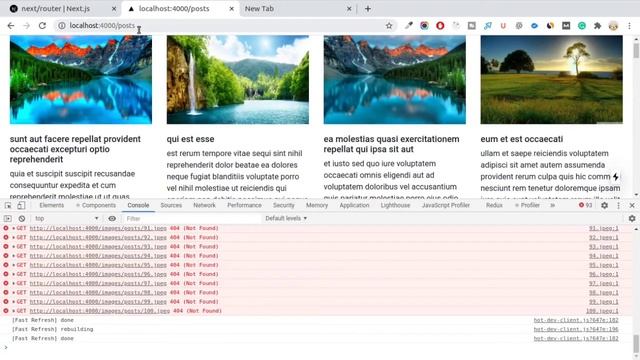Viewport: 640px width, 360px height.
Task: Switch to the Components tab
Action: point(96,205)
